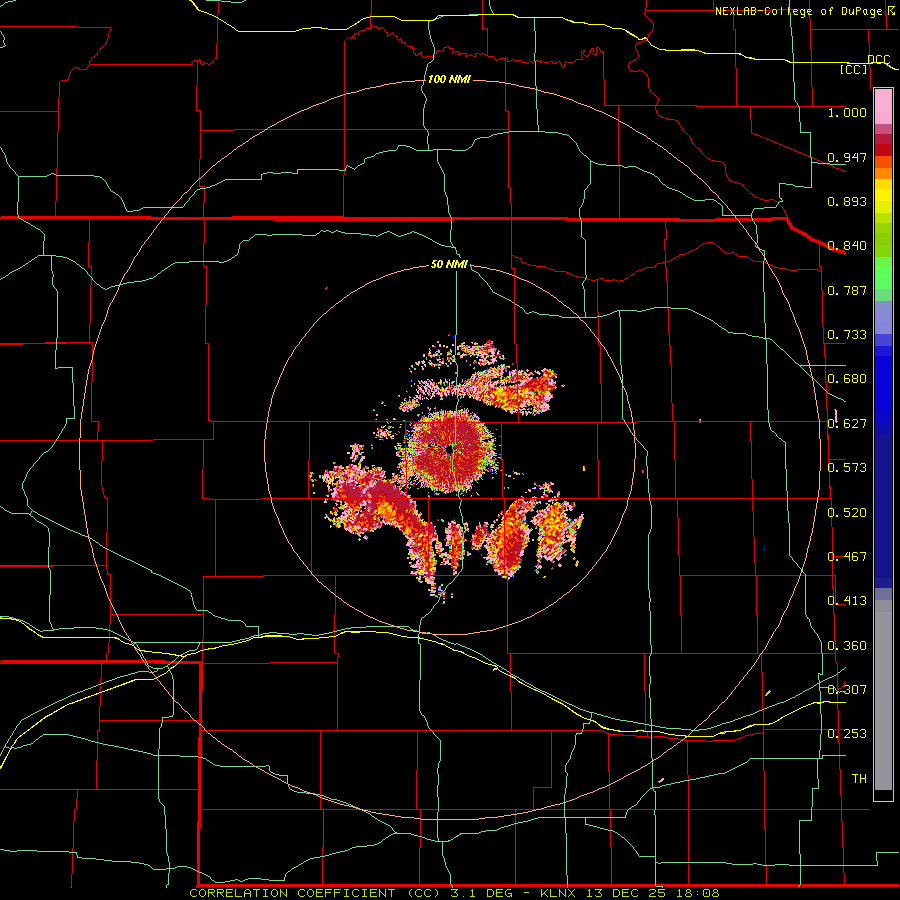
Task: Click the bright green segment of the color bar
Action: pyautogui.click(x=883, y=273)
